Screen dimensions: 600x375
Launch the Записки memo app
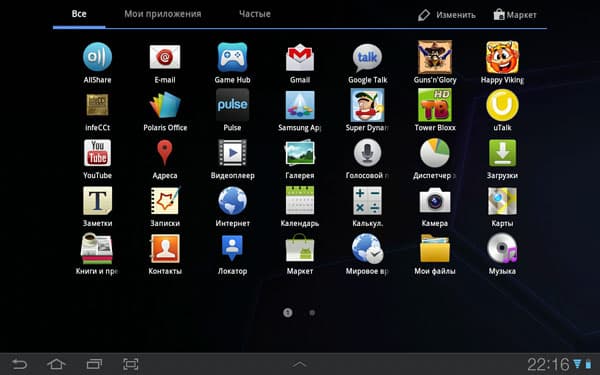click(x=165, y=201)
